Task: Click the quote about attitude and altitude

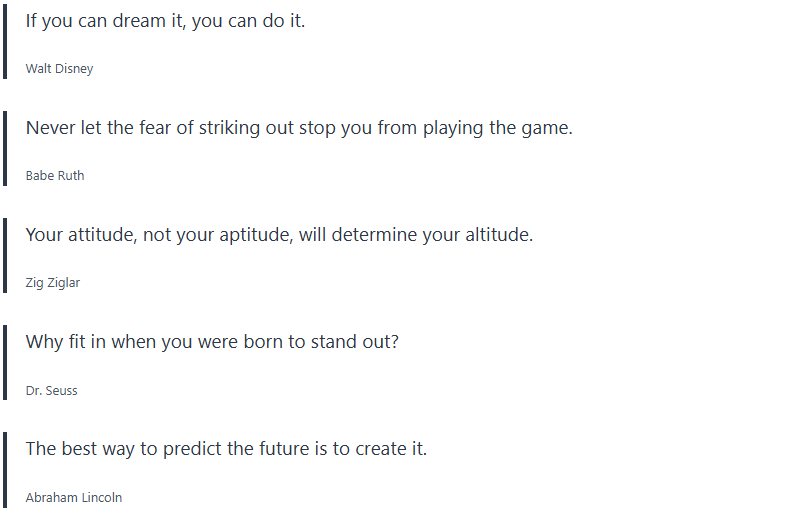Action: (279, 235)
